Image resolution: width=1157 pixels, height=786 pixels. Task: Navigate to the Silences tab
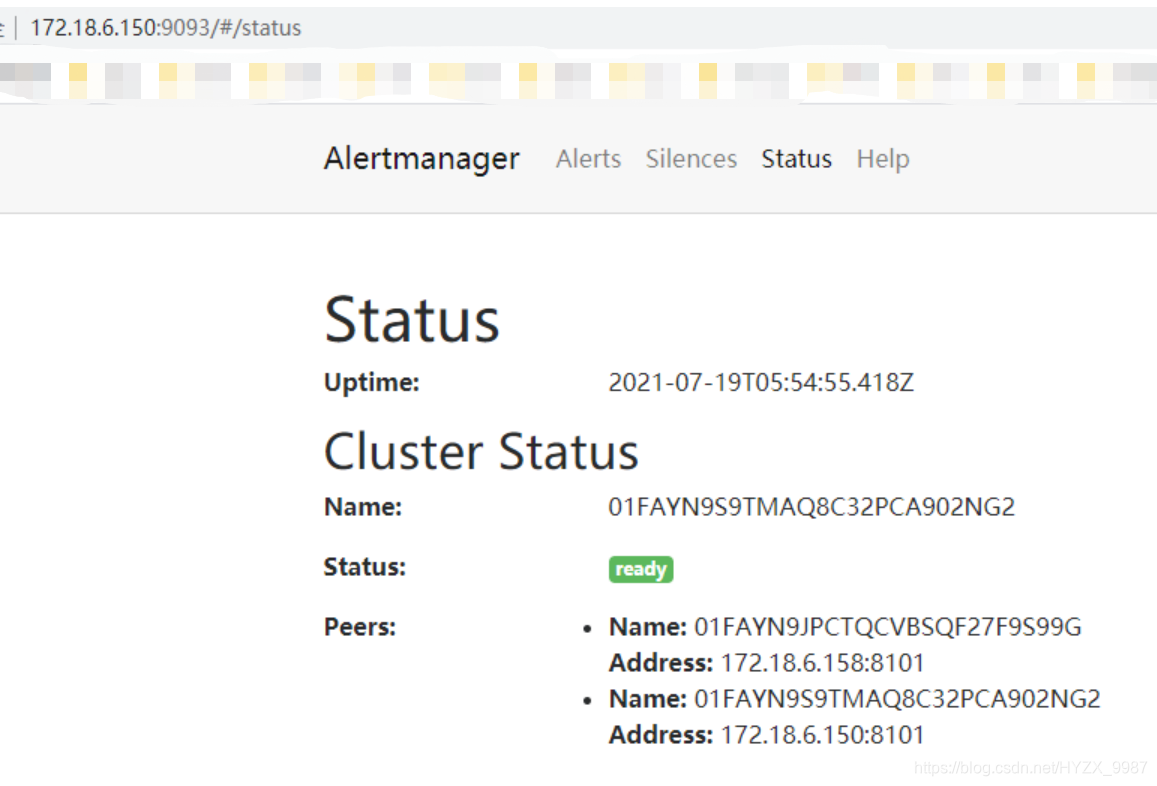(x=691, y=158)
